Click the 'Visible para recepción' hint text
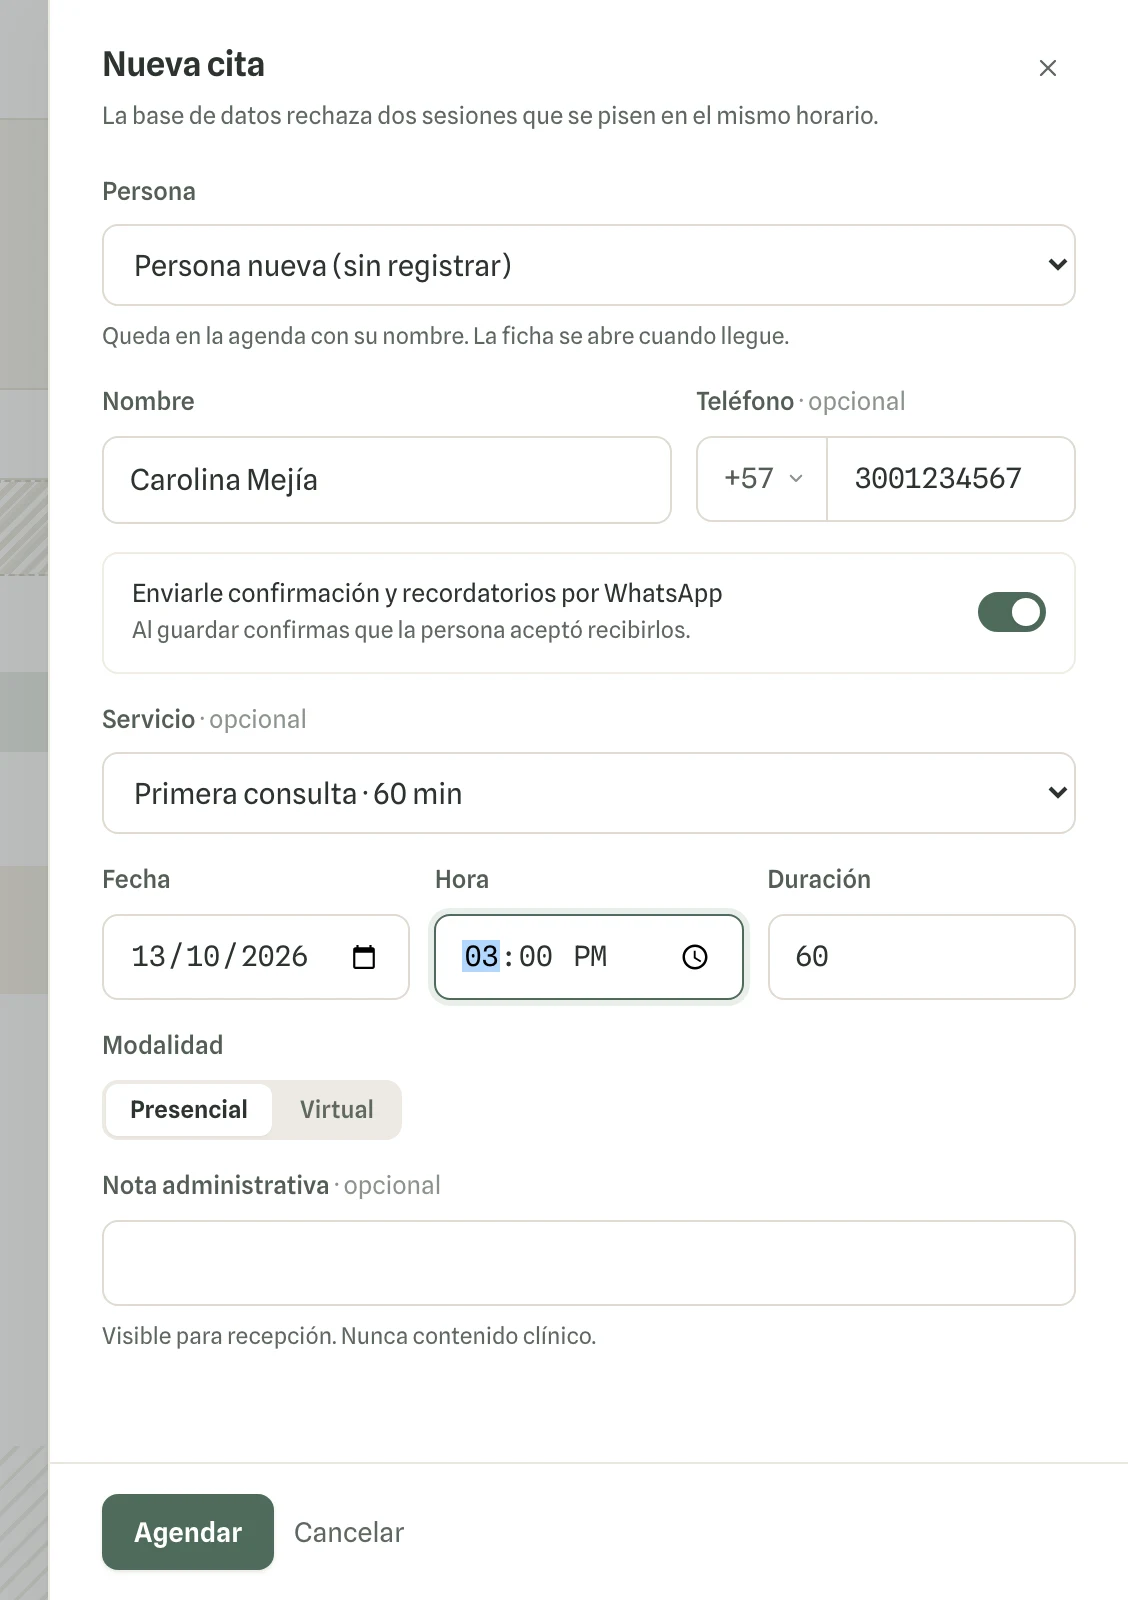 tap(349, 1336)
